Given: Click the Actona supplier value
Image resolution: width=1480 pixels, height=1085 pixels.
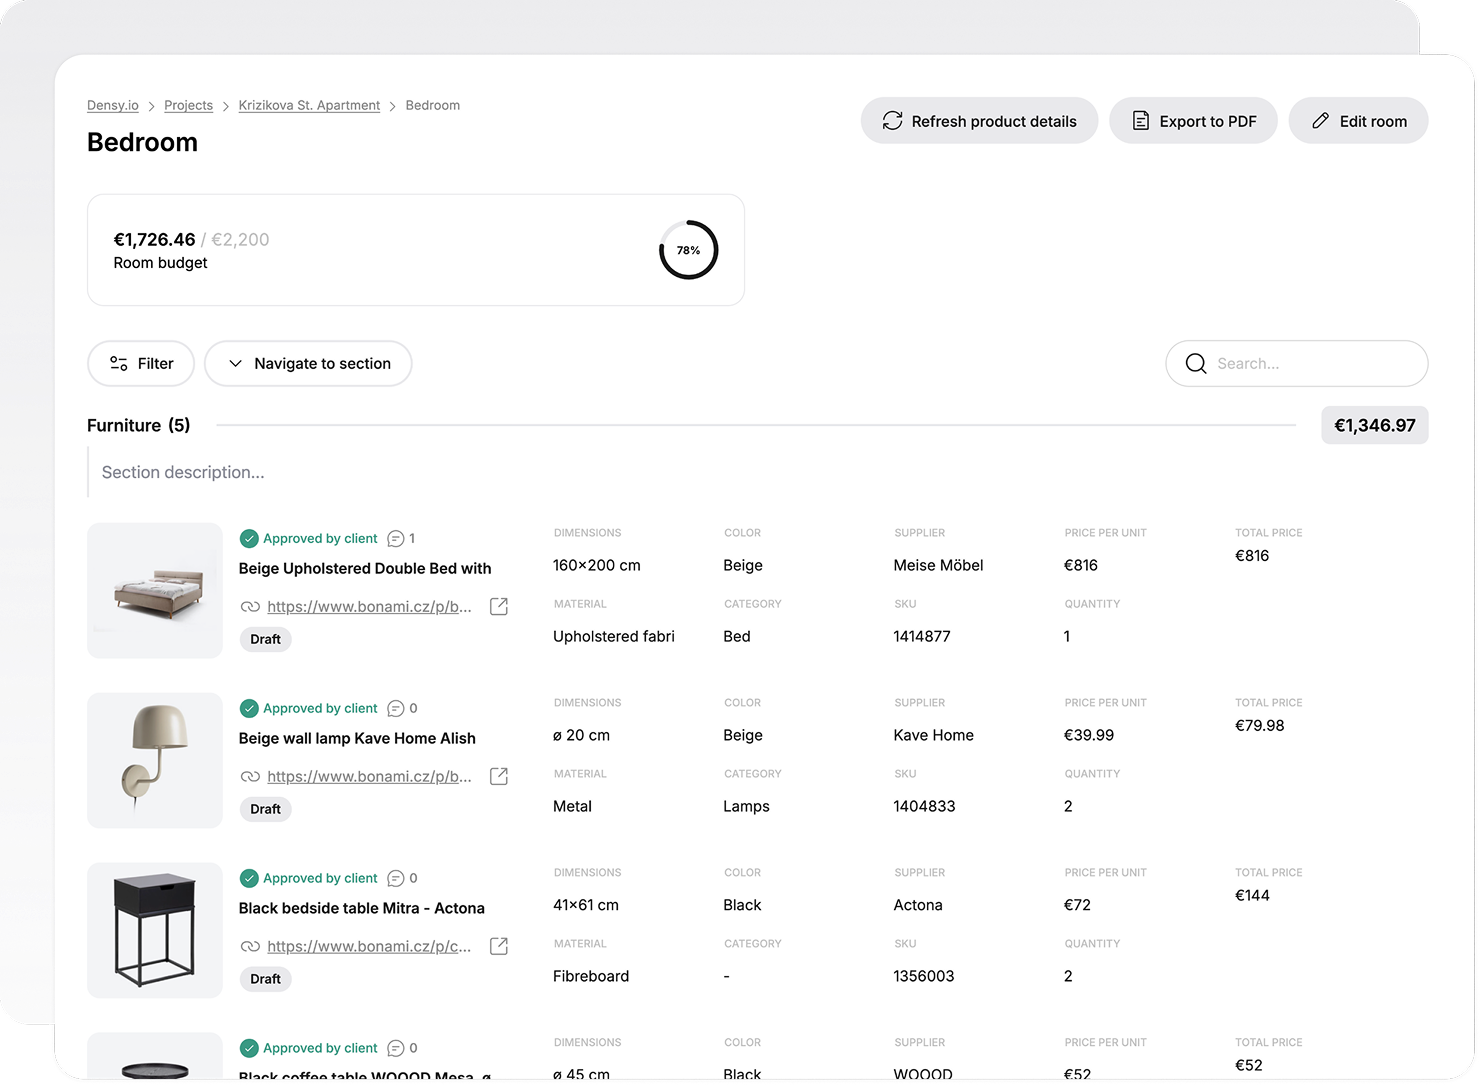Looking at the screenshot, I should pyautogui.click(x=918, y=905).
